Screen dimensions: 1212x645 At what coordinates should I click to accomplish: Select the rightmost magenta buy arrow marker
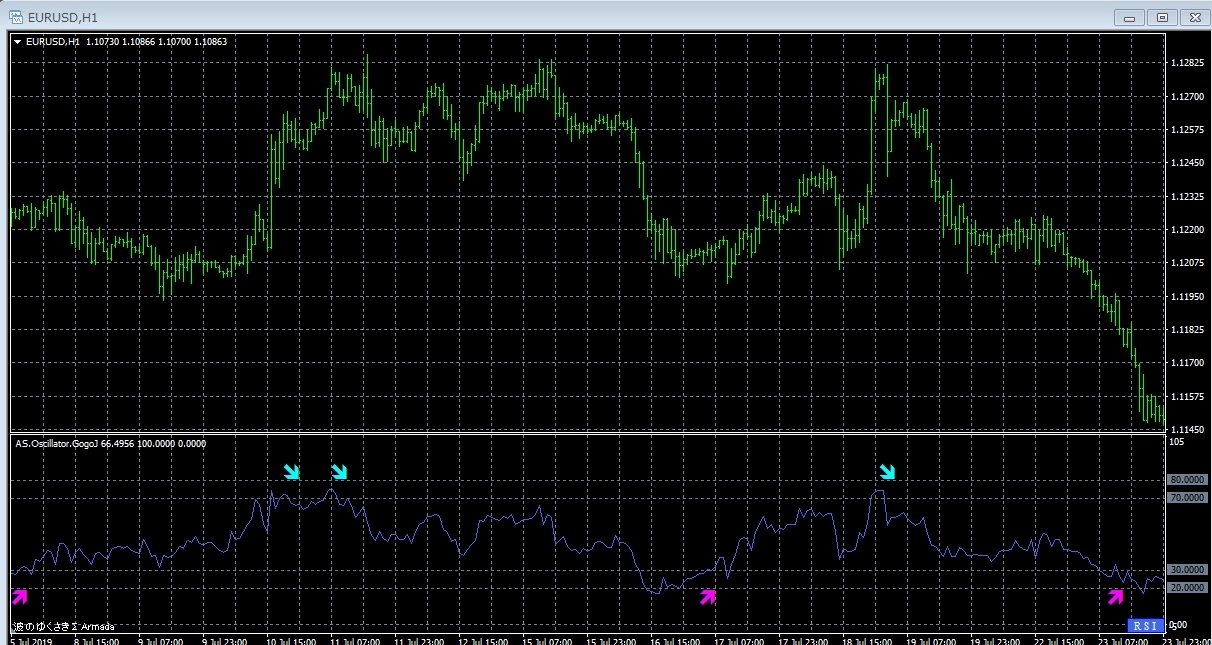pos(1115,597)
